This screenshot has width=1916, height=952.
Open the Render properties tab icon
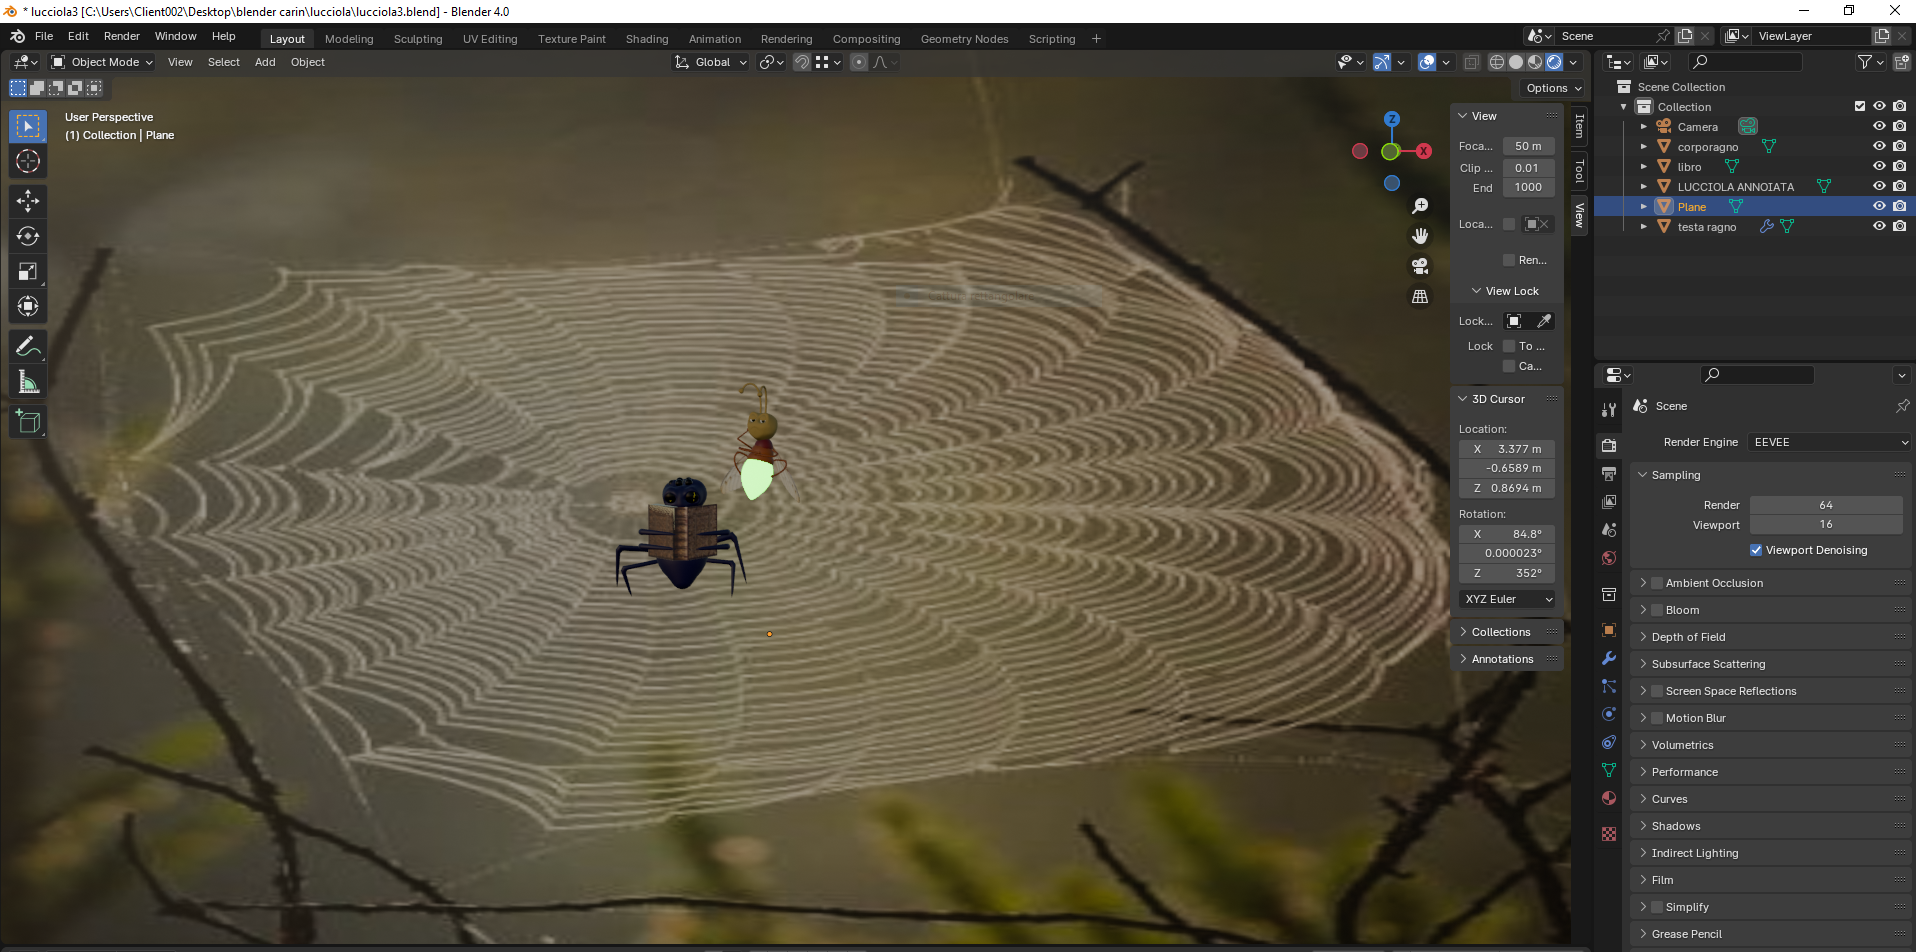click(x=1609, y=446)
